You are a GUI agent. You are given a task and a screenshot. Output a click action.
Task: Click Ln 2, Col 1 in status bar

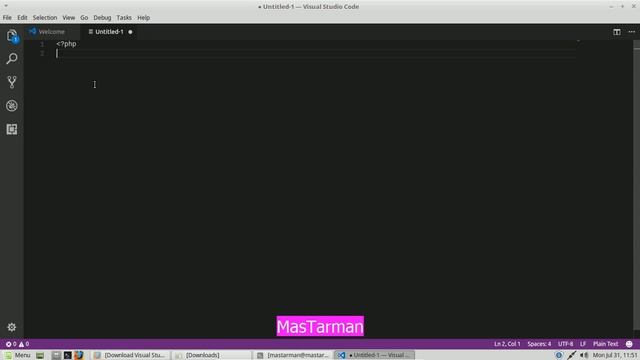(x=507, y=344)
